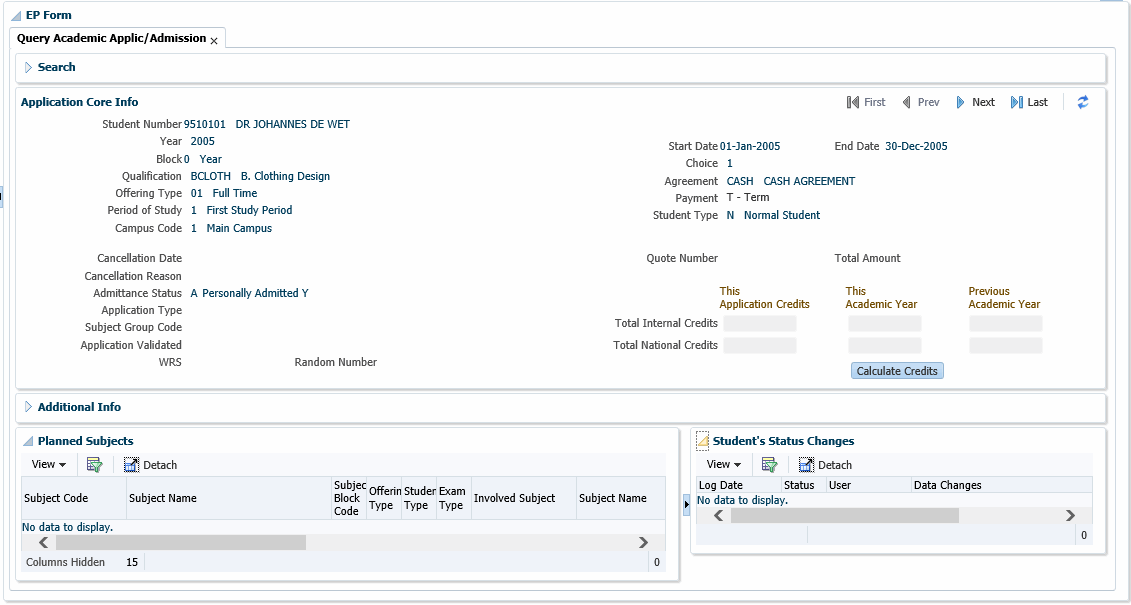Screen dimensions: 1131x605
Task: Select the Total Internal Credits field
Action: pos(760,322)
